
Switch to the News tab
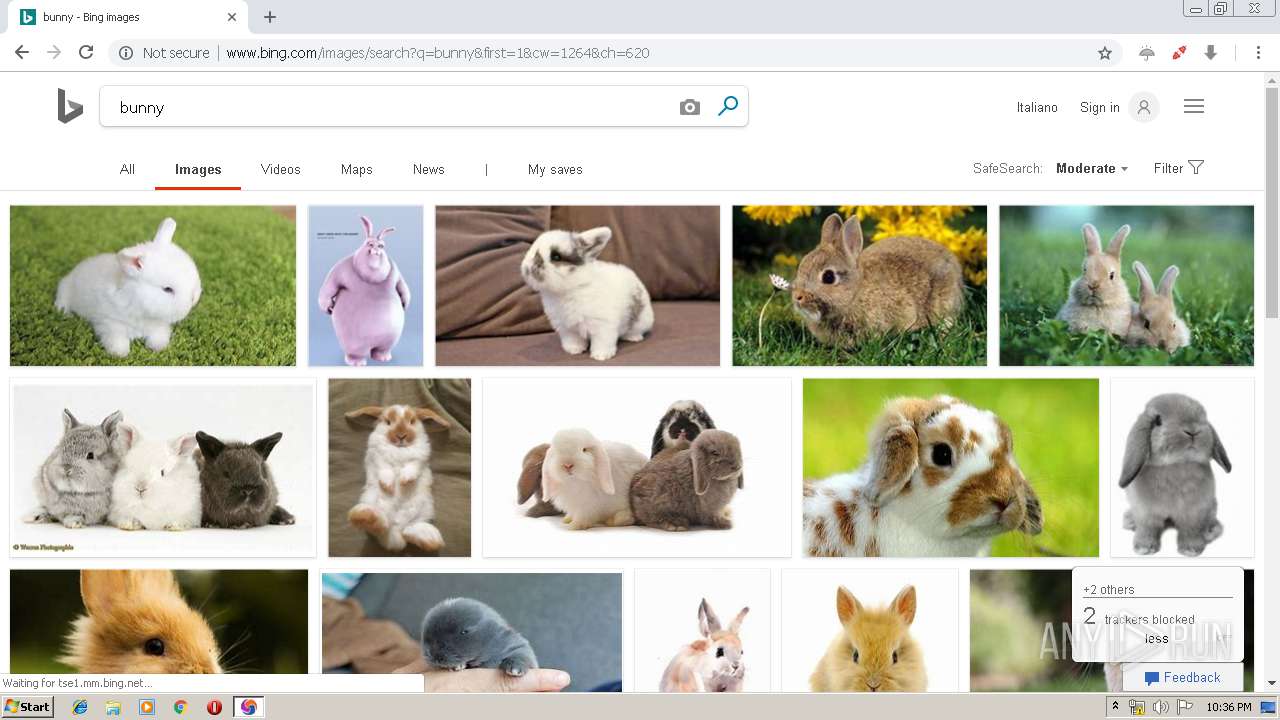pyautogui.click(x=429, y=169)
